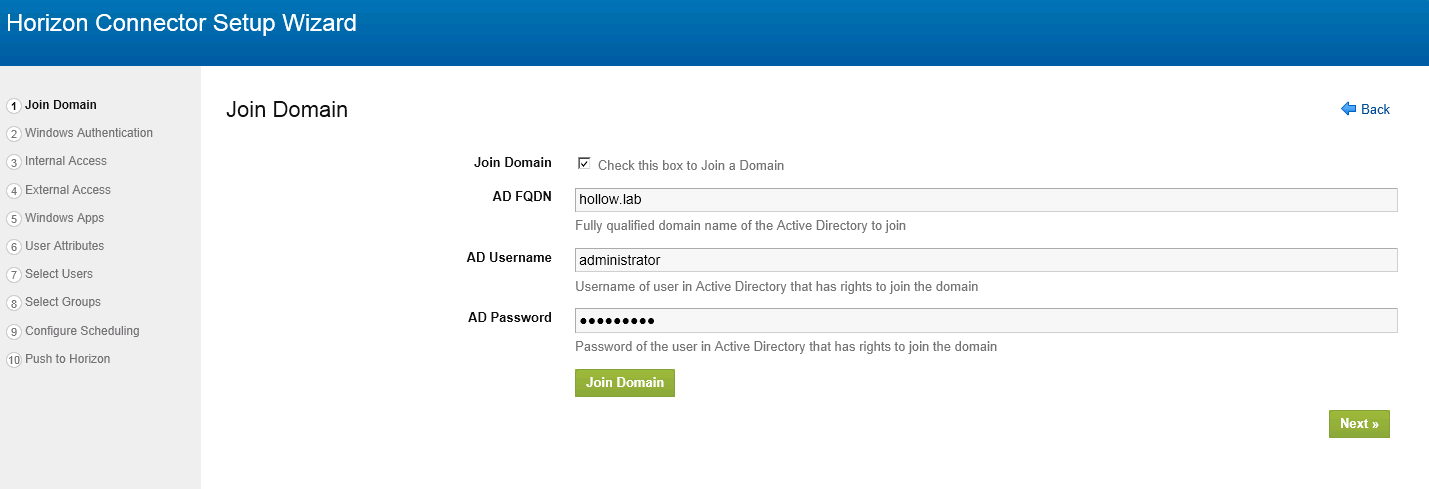
Task: Click into the AD FQDN field
Action: [x=985, y=200]
